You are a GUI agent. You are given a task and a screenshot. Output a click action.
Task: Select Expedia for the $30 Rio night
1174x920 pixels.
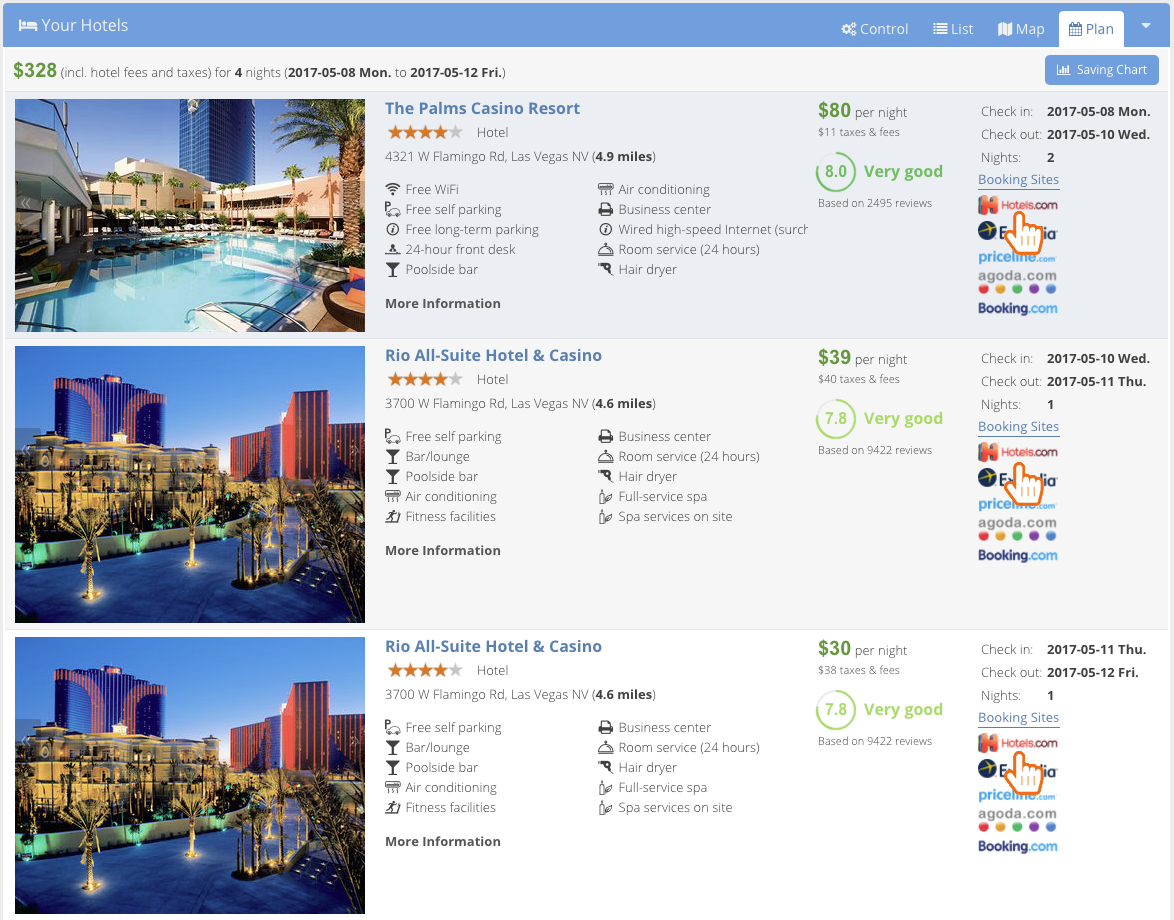point(1018,770)
